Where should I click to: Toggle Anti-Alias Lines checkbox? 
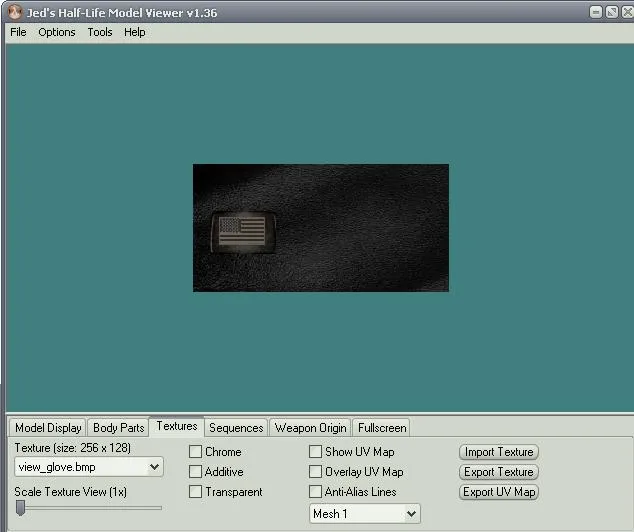316,492
